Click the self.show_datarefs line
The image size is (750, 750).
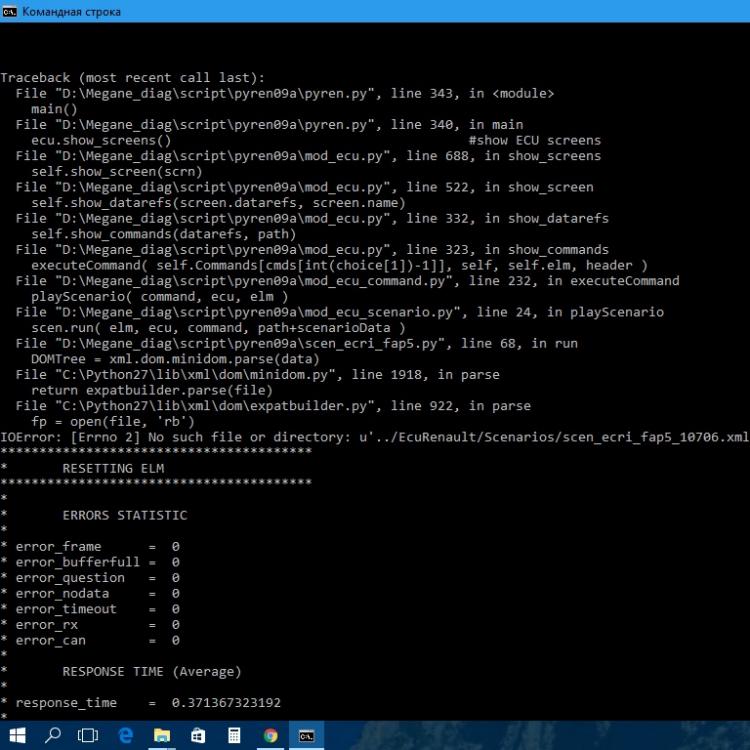pyautogui.click(x=218, y=203)
